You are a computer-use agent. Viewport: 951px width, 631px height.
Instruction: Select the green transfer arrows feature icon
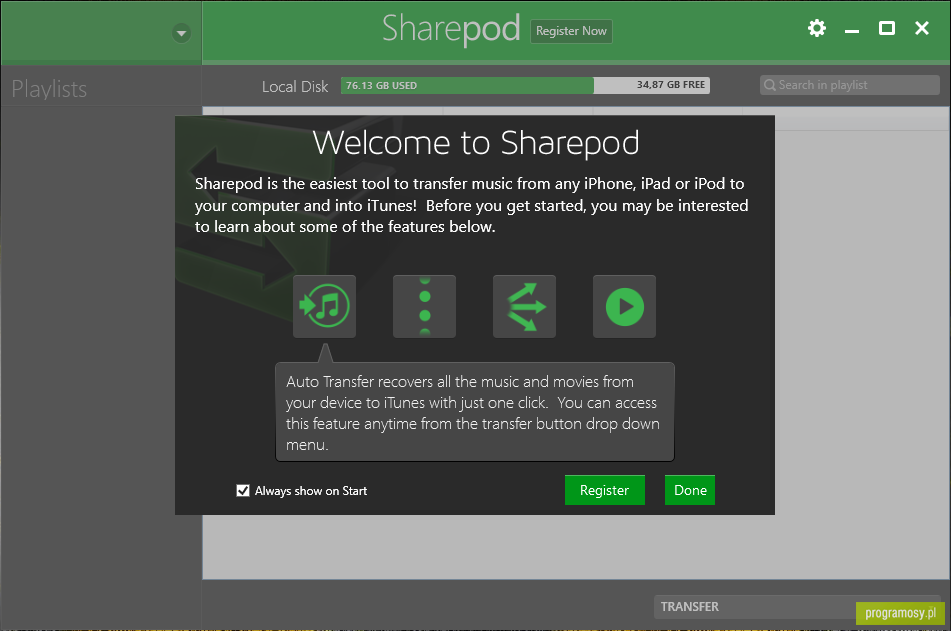click(525, 306)
